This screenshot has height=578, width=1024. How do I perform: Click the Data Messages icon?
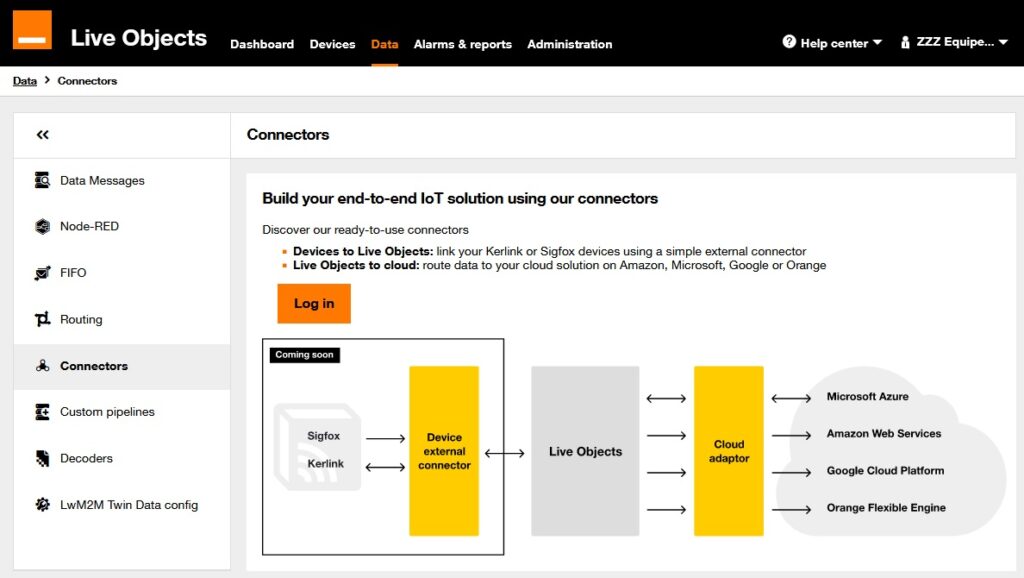coord(42,180)
